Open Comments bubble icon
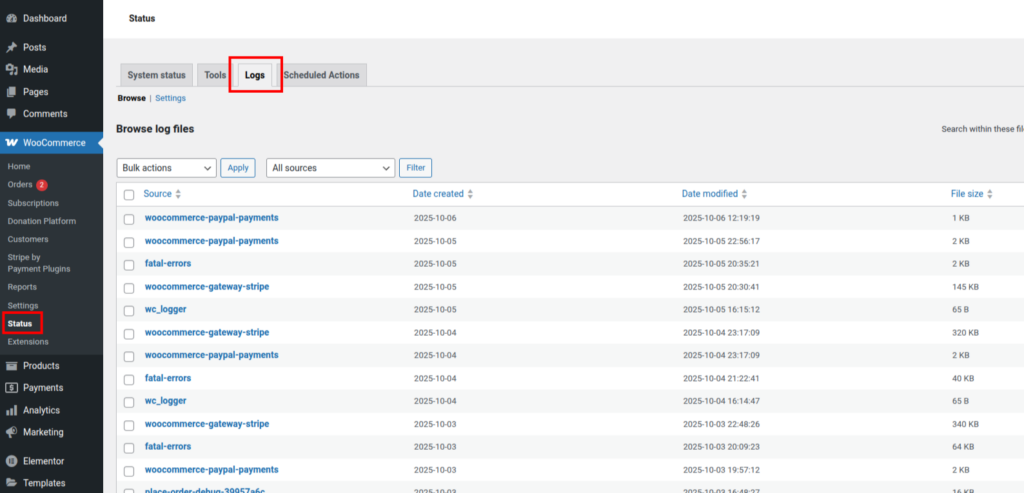 (x=11, y=114)
